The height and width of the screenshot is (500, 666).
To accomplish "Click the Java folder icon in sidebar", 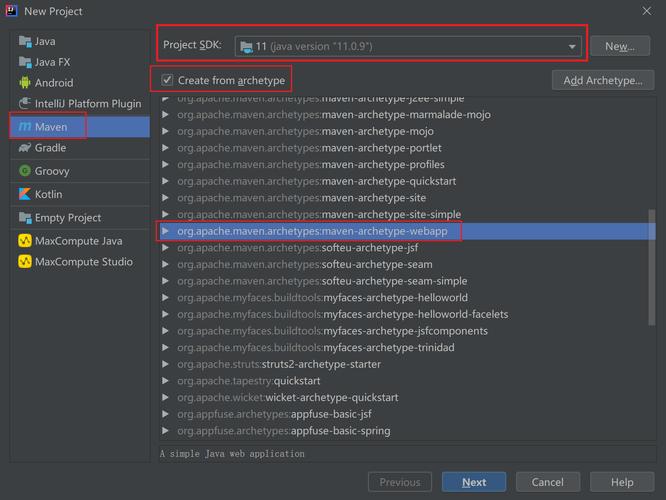I will click(x=25, y=41).
